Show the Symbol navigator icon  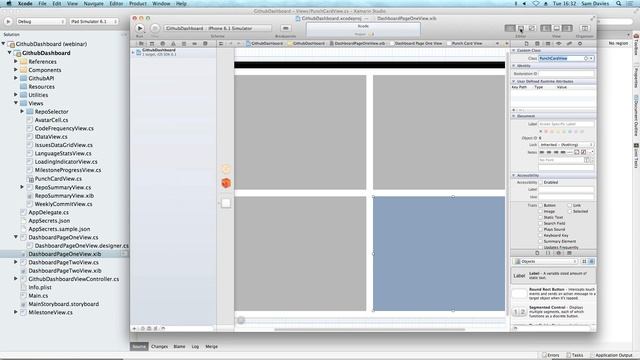[x=151, y=43]
